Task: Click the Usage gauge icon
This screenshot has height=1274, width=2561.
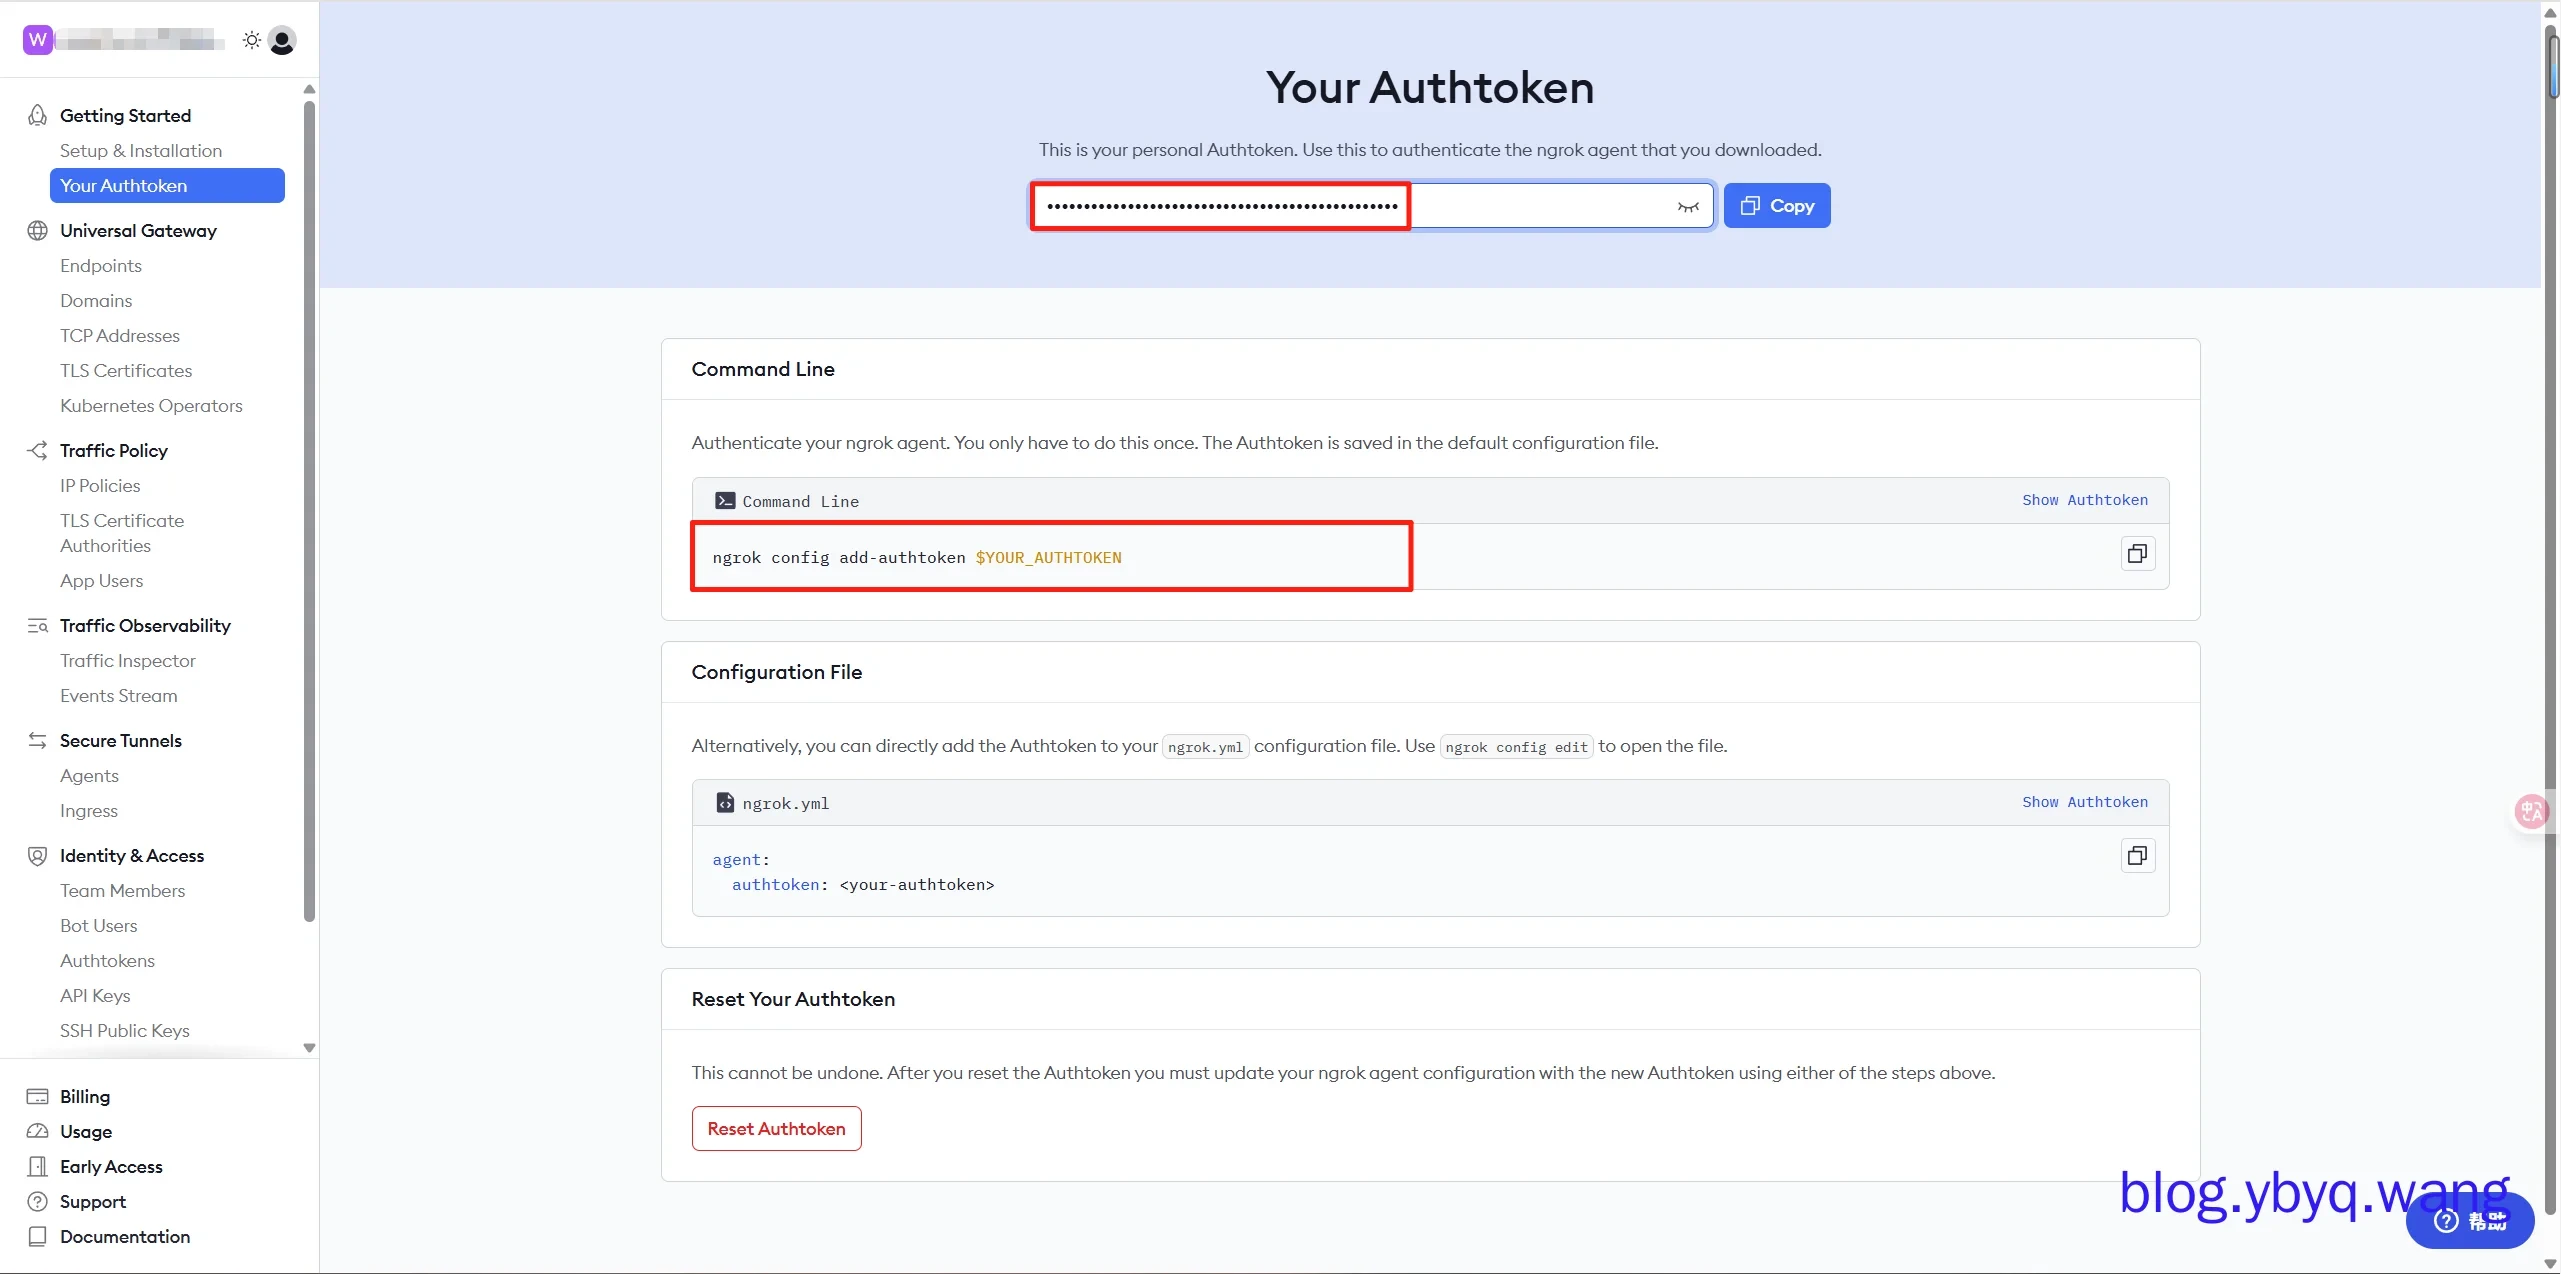Action: (37, 1131)
